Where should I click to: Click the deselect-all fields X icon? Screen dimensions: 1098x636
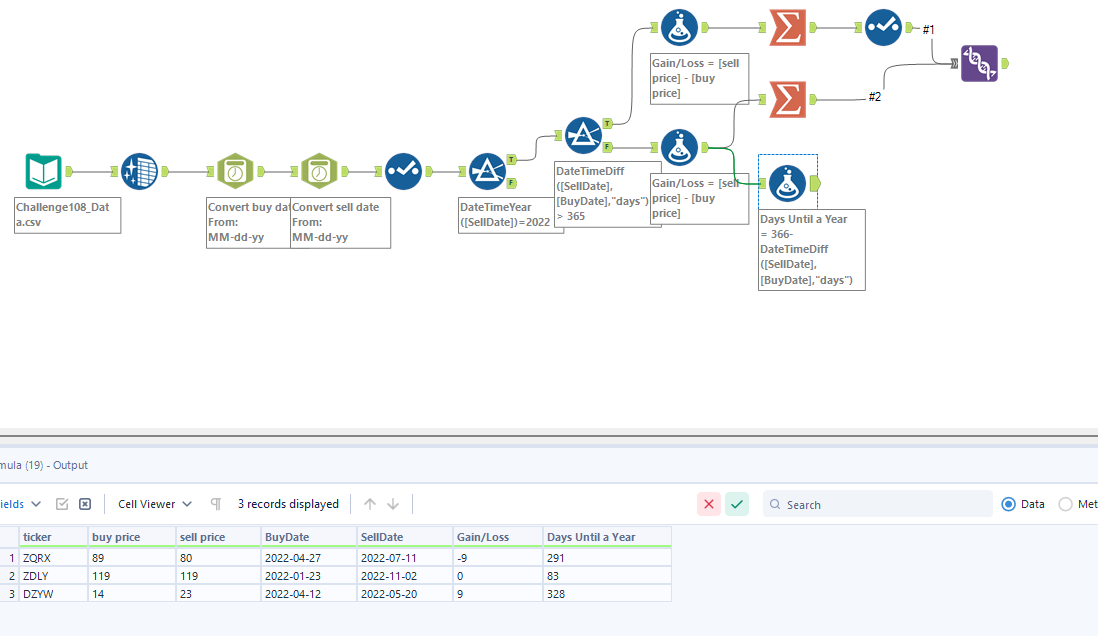coord(85,504)
